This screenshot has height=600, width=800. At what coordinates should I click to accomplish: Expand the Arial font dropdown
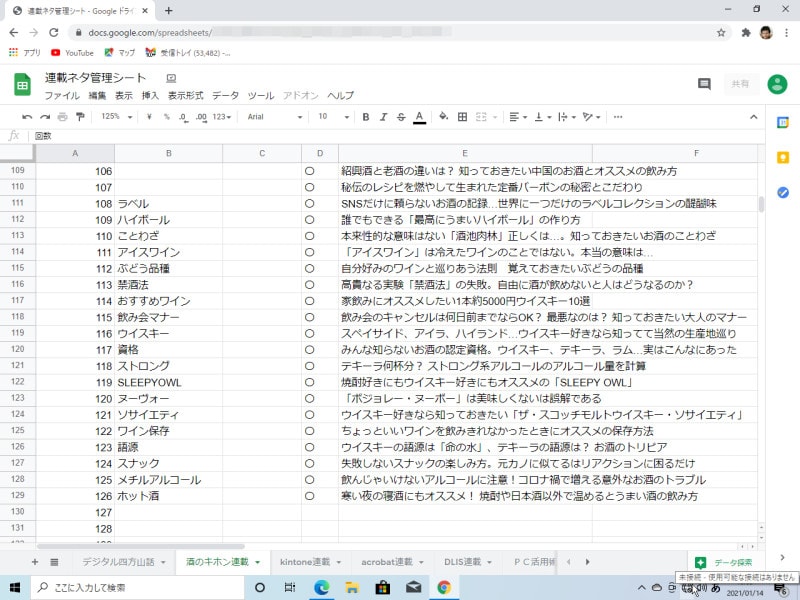pyautogui.click(x=273, y=117)
